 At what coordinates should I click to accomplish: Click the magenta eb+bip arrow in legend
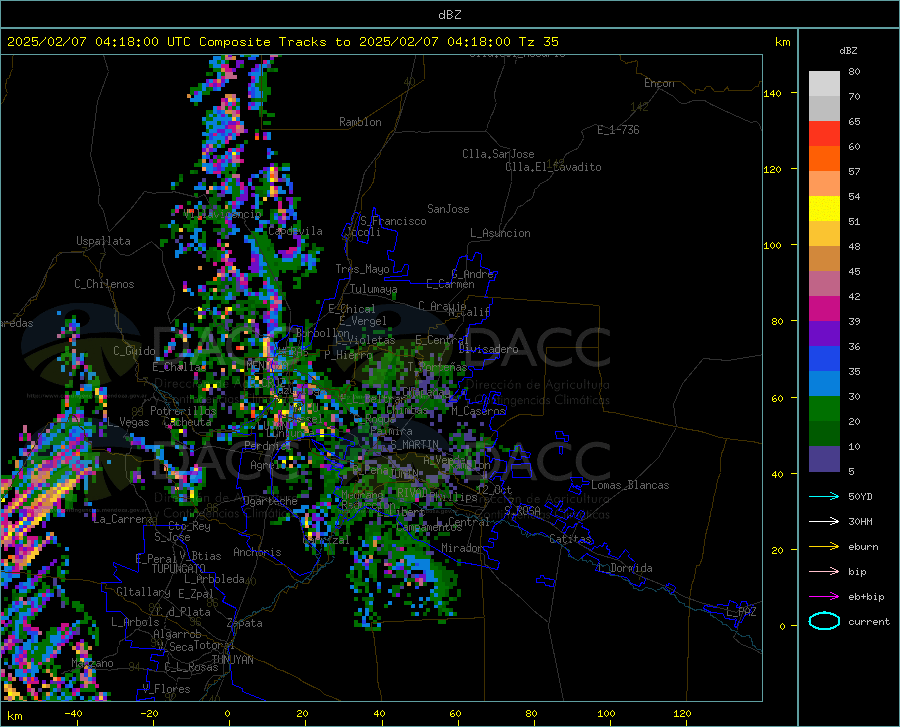pos(824,597)
